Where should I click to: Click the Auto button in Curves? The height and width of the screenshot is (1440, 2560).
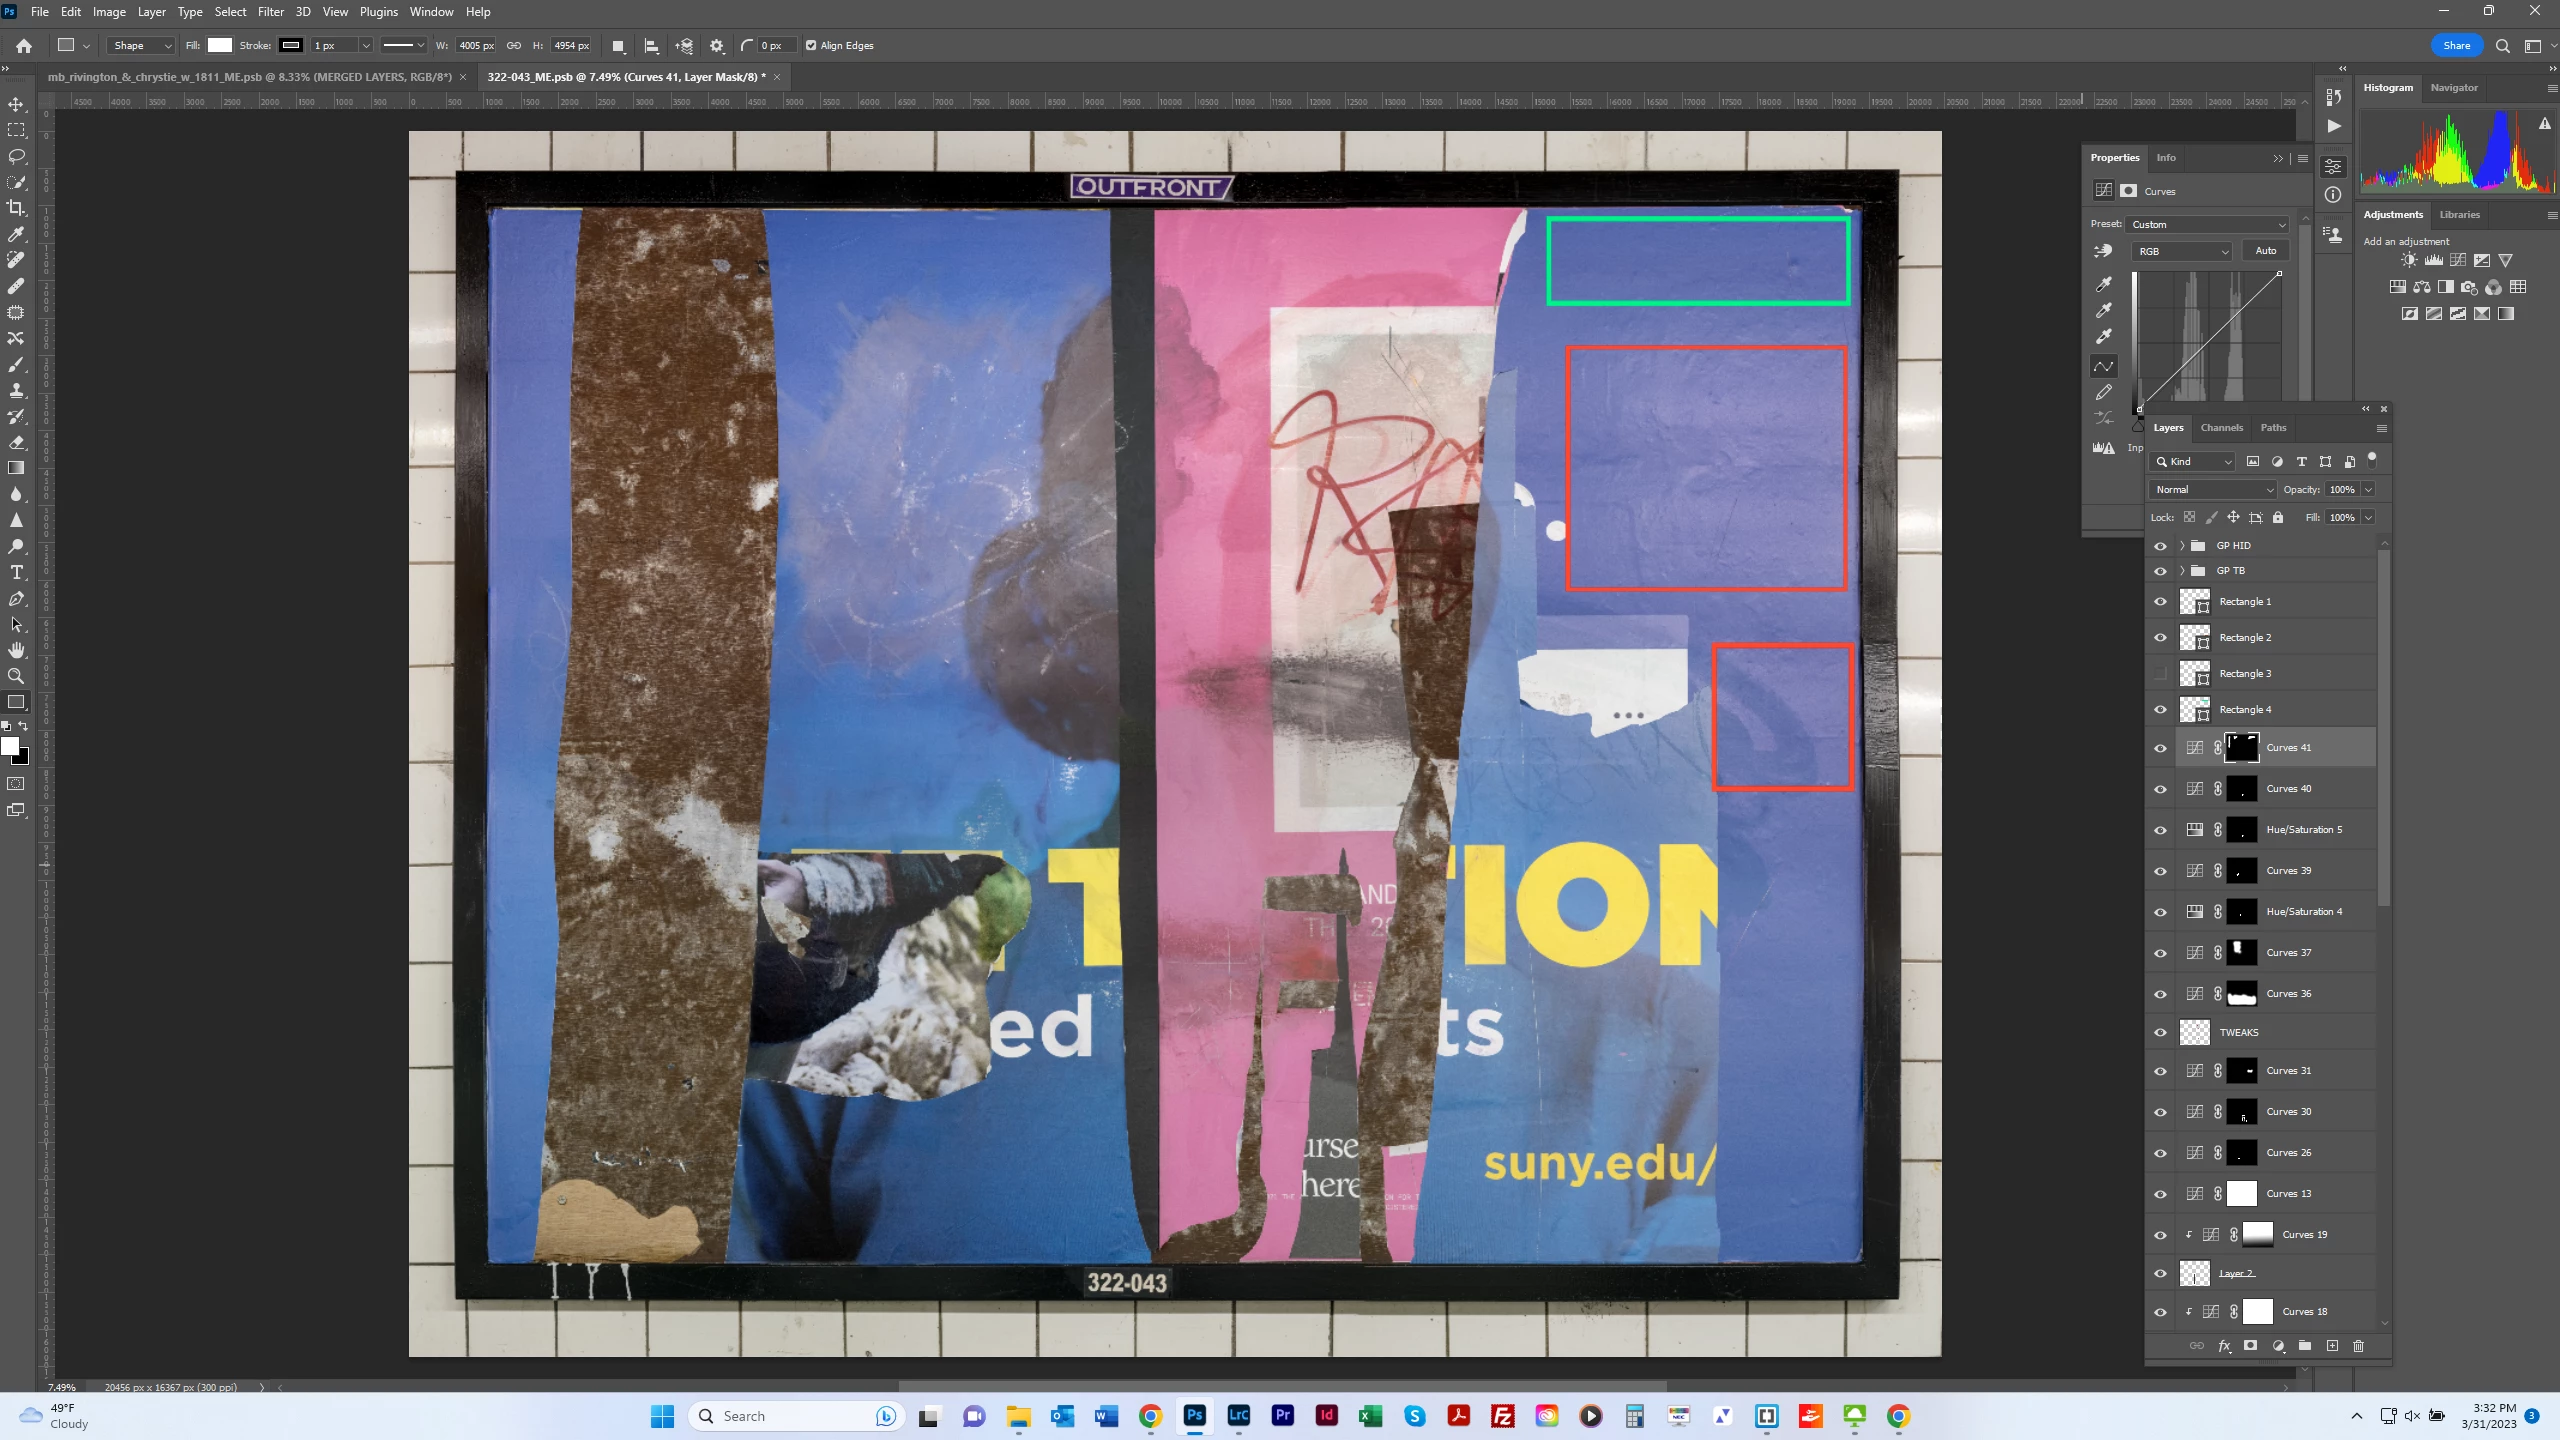tap(2265, 251)
